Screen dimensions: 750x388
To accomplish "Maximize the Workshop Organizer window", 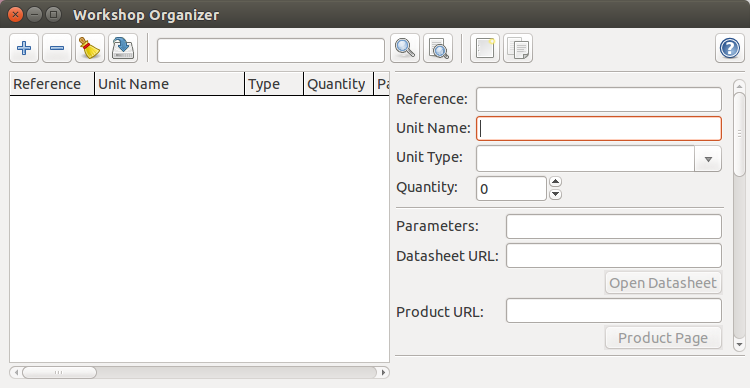I will [54, 14].
